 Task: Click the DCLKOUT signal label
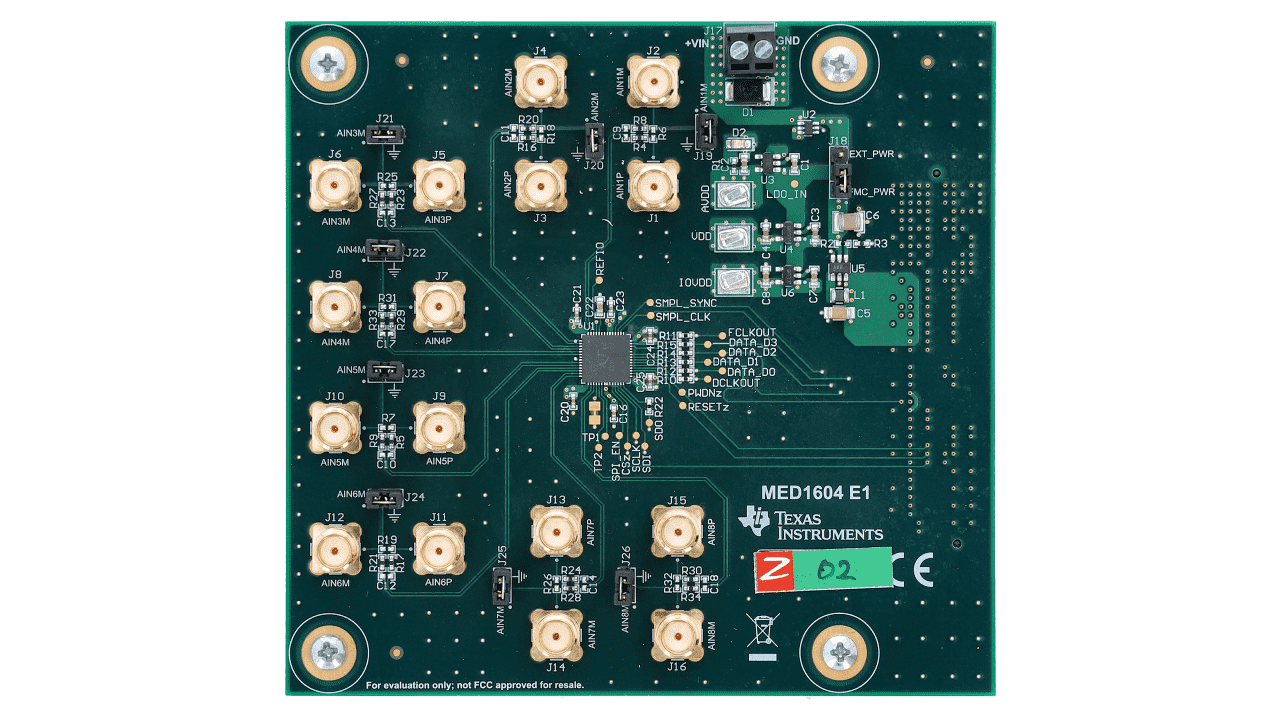736,381
